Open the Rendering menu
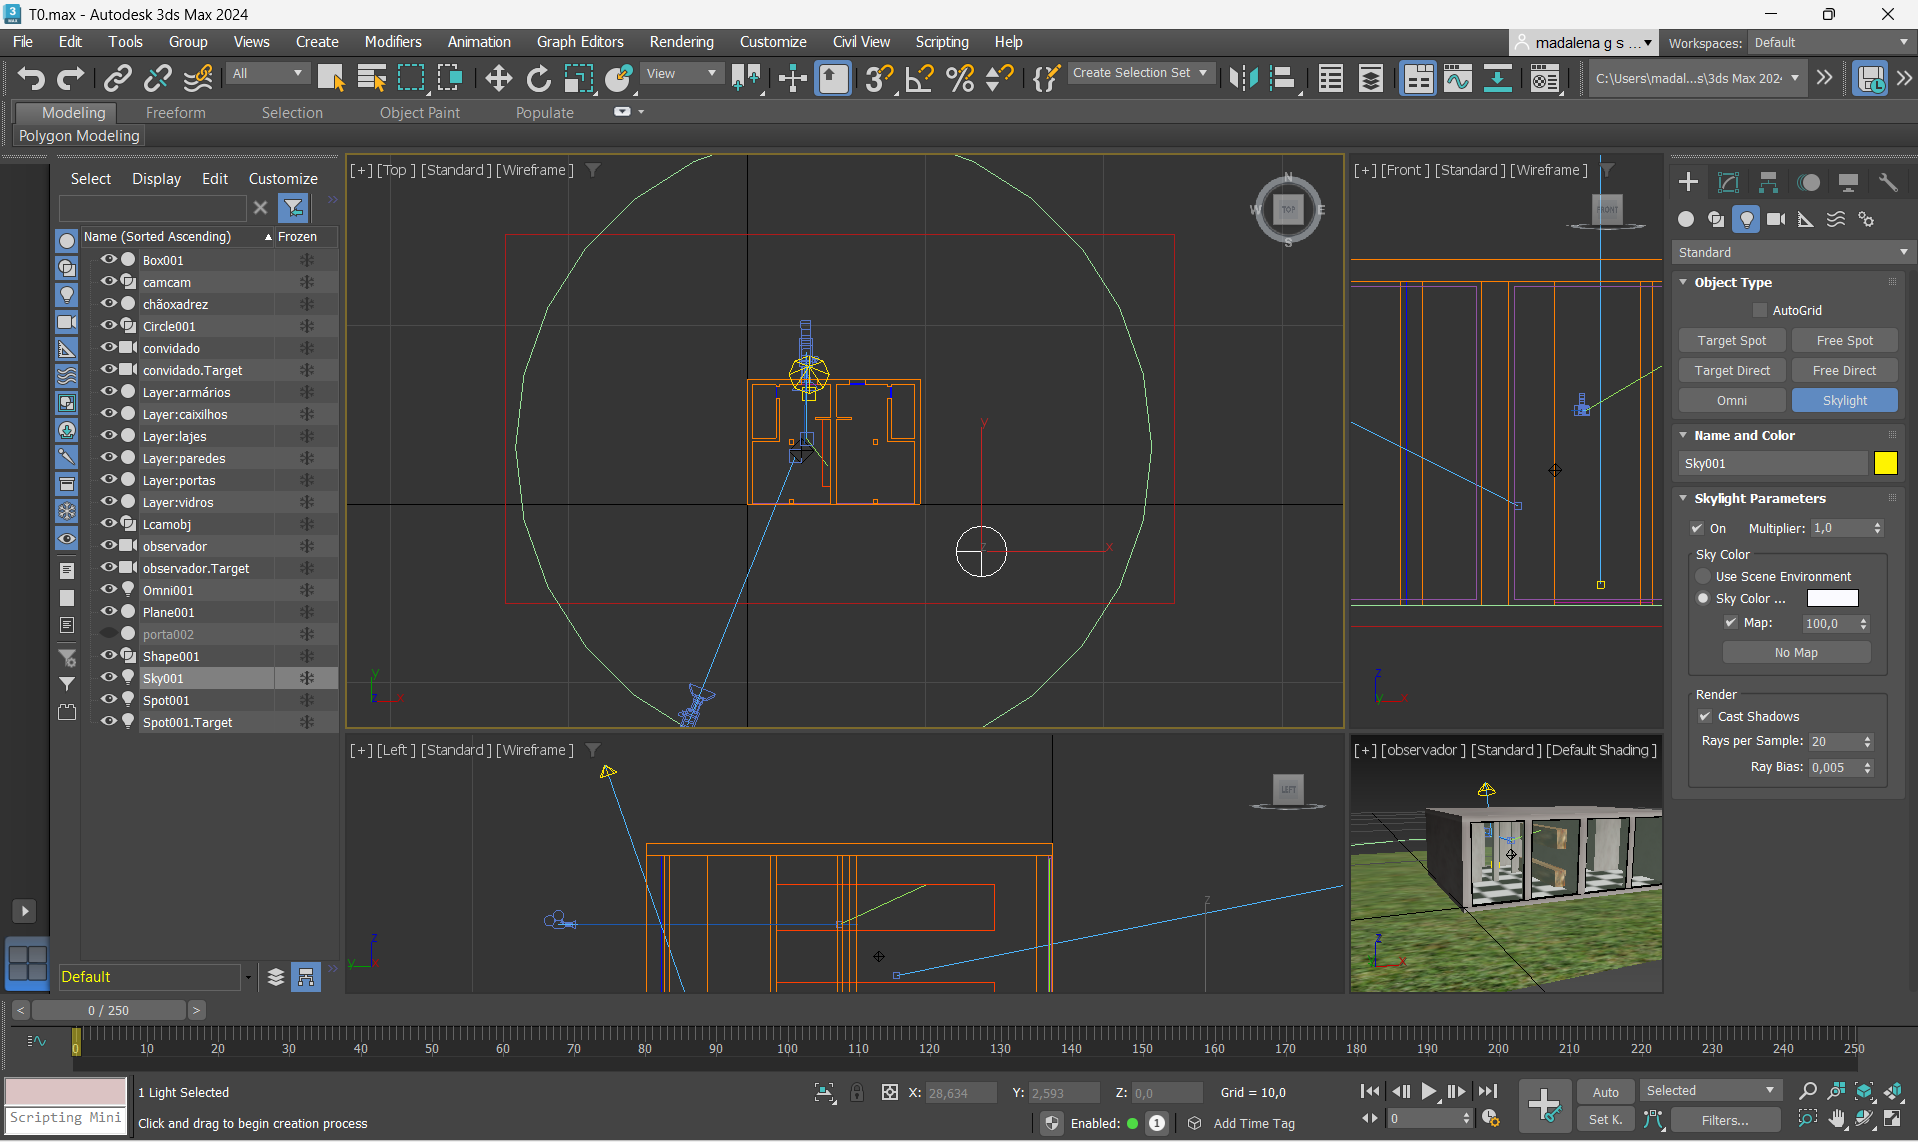 pyautogui.click(x=681, y=42)
